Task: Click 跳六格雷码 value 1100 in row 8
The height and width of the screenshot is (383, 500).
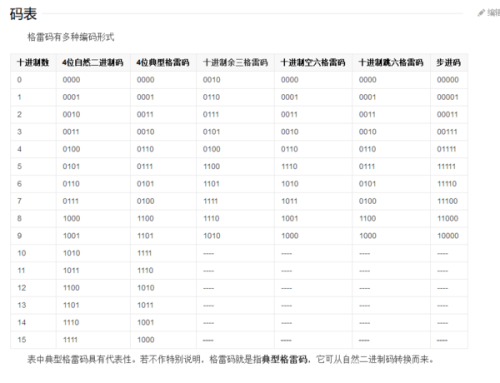Action: click(x=368, y=218)
